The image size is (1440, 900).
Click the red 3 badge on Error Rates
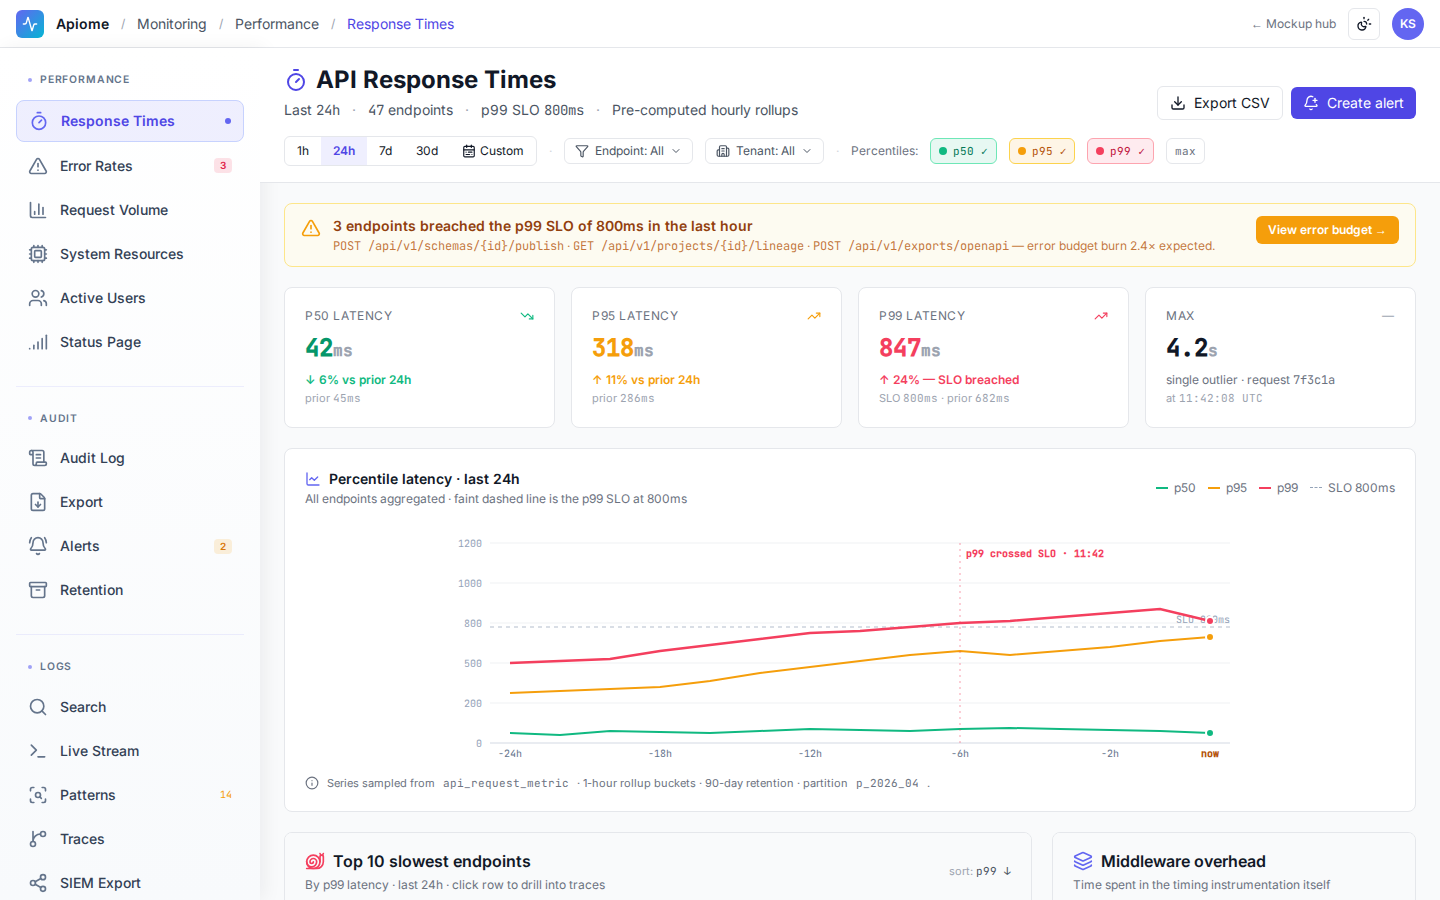tap(223, 166)
